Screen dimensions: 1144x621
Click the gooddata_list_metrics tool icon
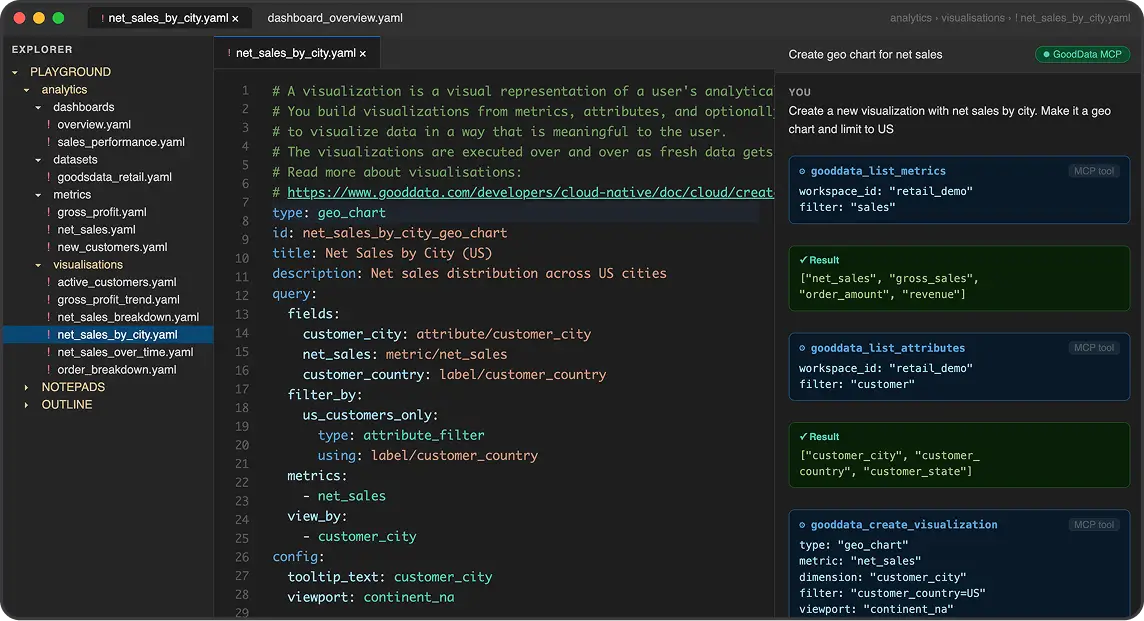point(803,171)
